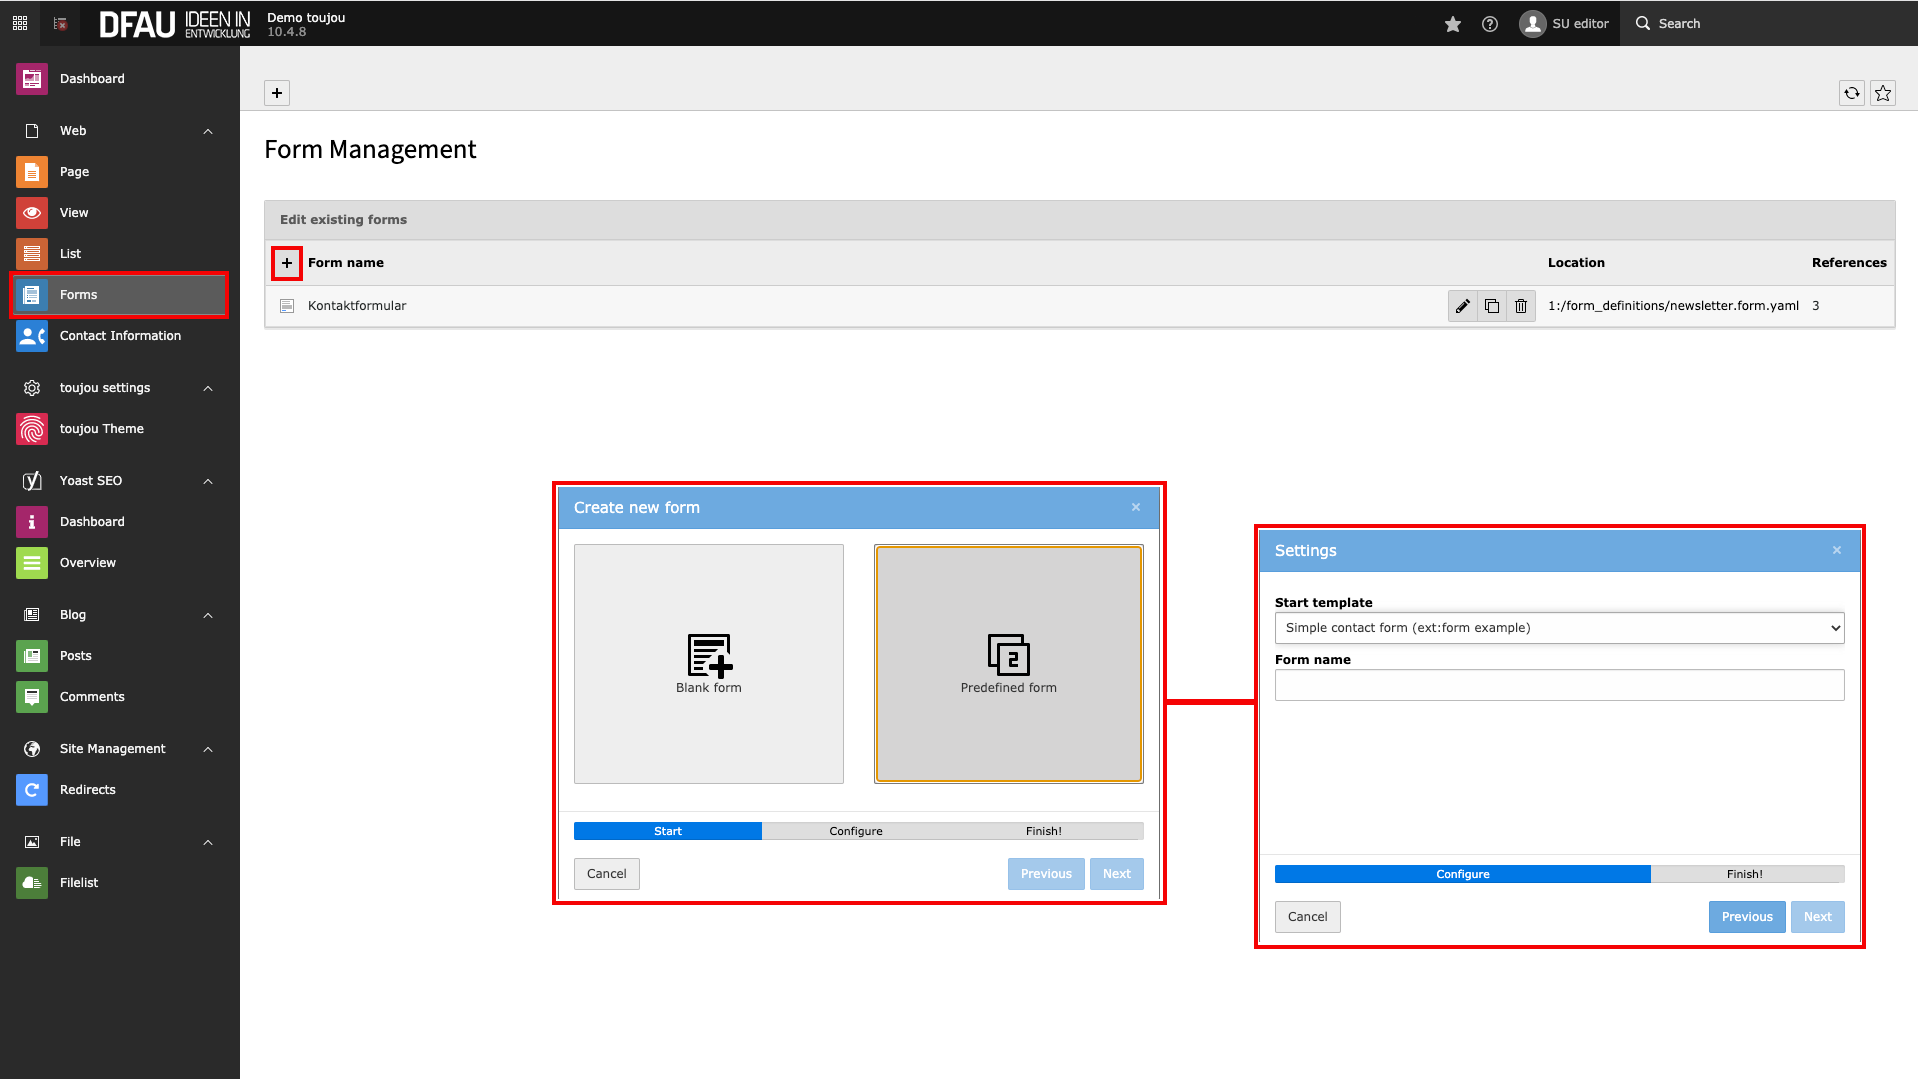
Task: Collapse the Yoast SEO module group
Action: [208, 481]
